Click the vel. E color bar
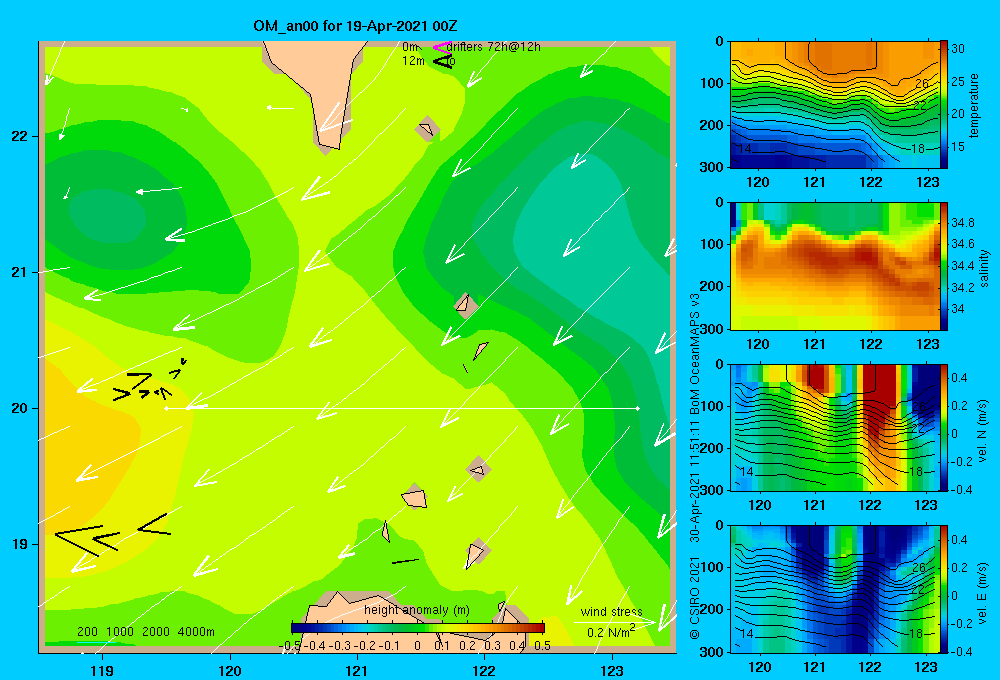1000x680 pixels. click(944, 589)
